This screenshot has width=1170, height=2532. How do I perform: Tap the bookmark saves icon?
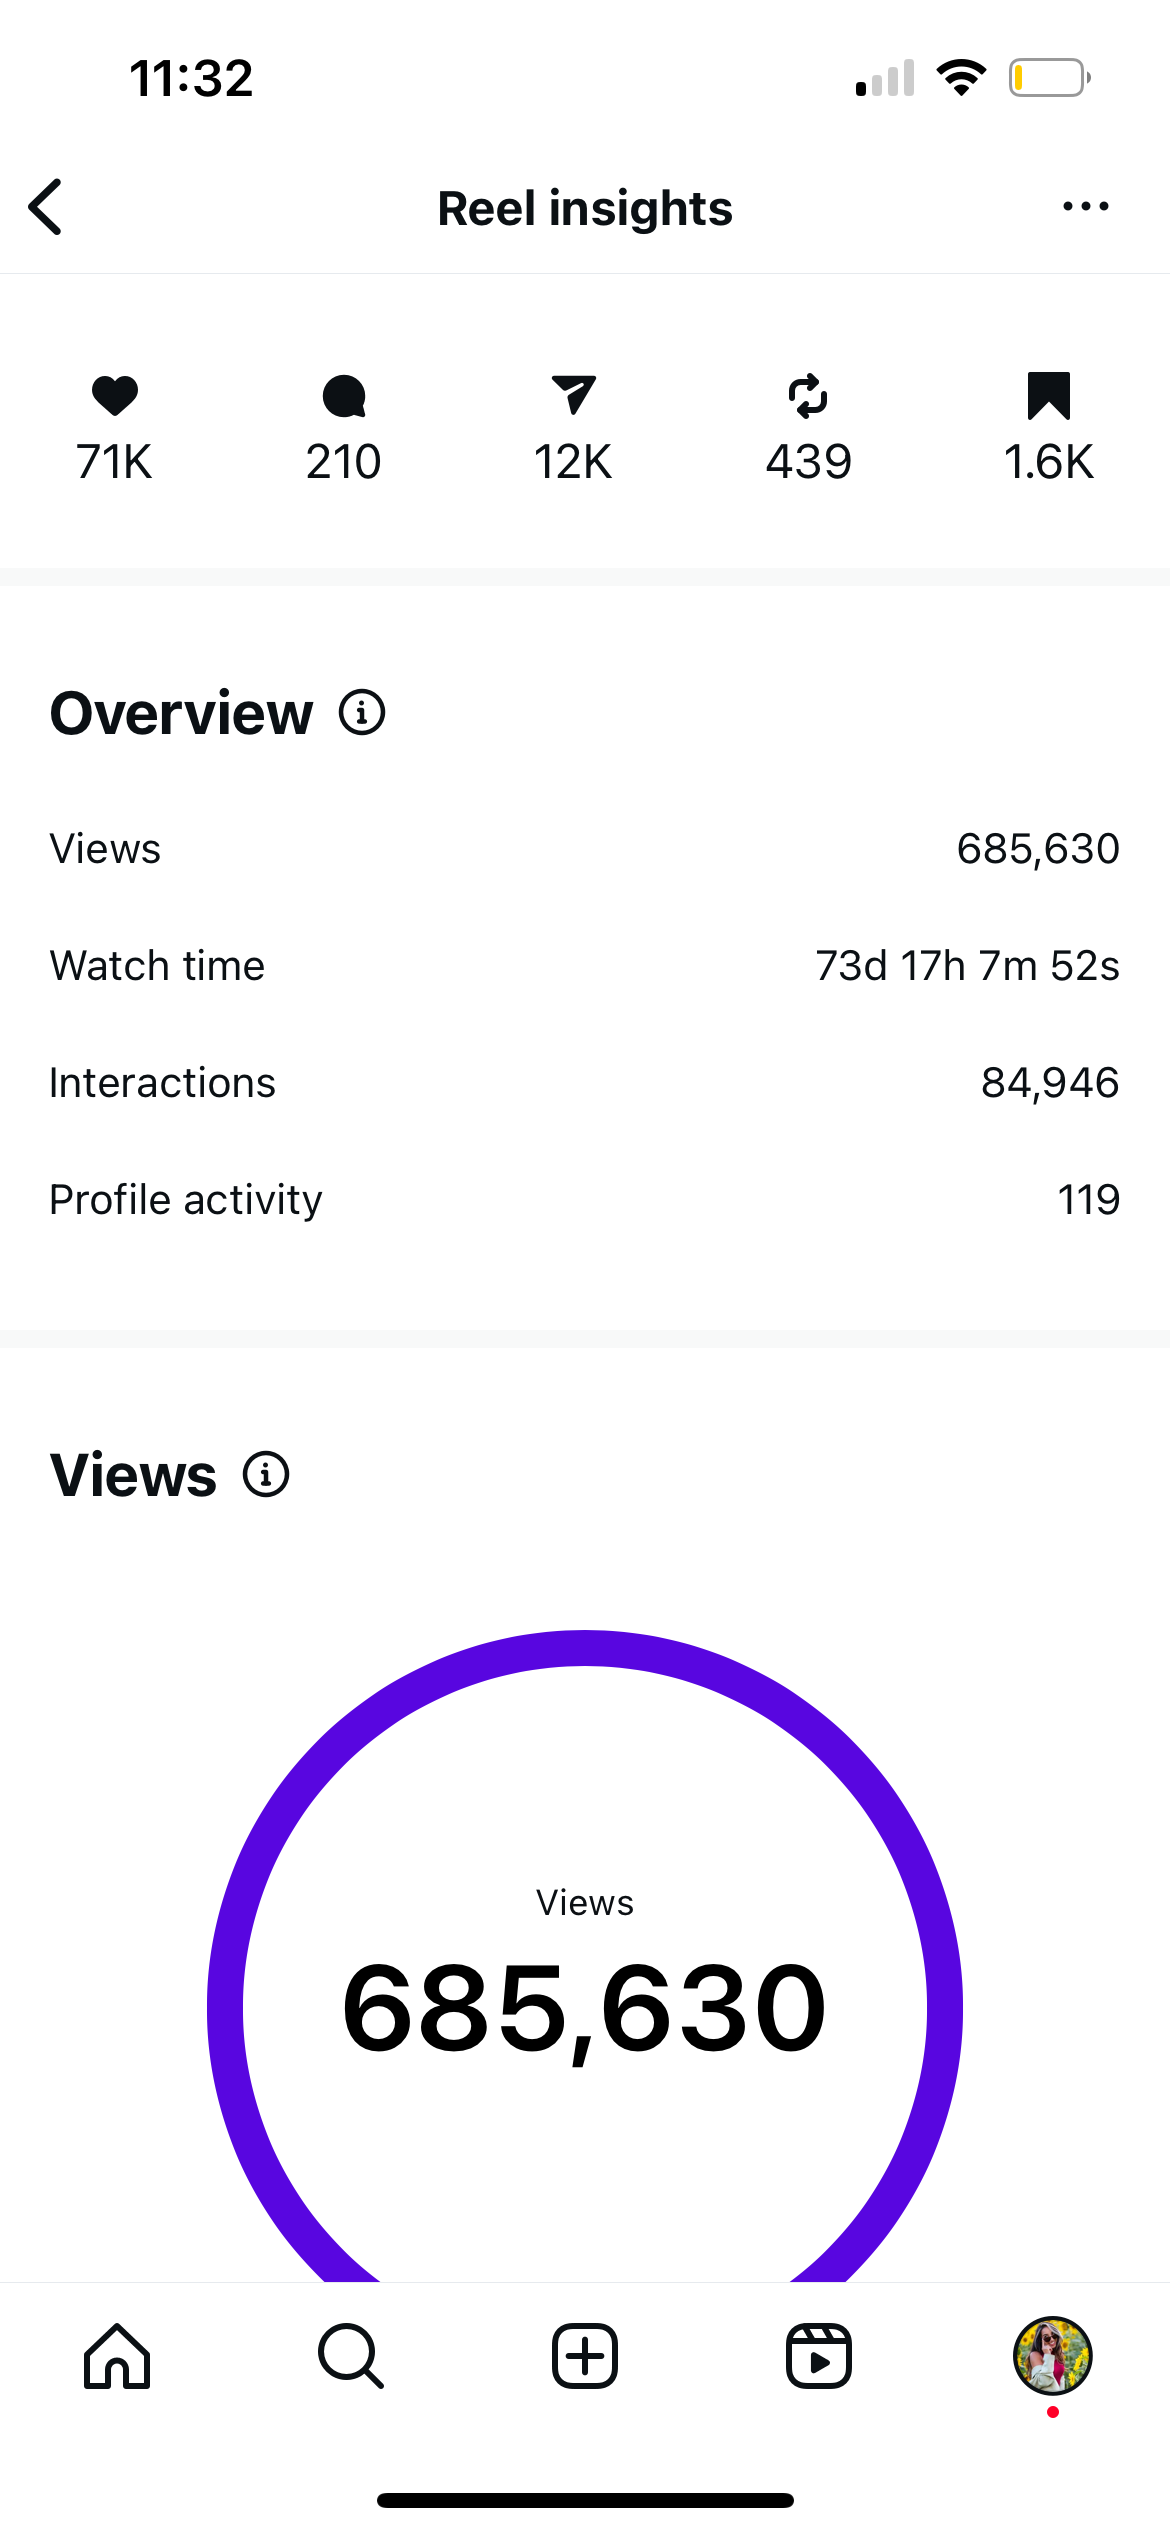[x=1048, y=395]
